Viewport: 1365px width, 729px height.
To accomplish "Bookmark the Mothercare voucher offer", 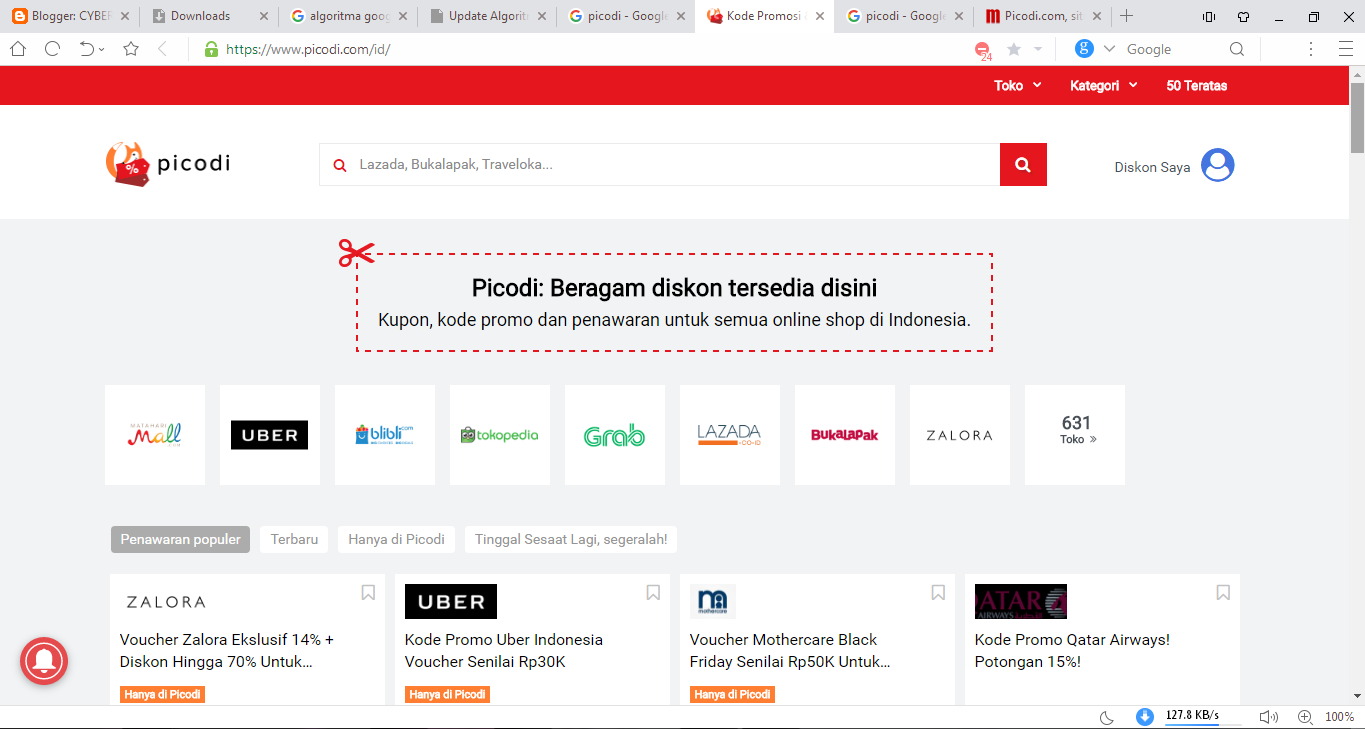I will pyautogui.click(x=938, y=593).
